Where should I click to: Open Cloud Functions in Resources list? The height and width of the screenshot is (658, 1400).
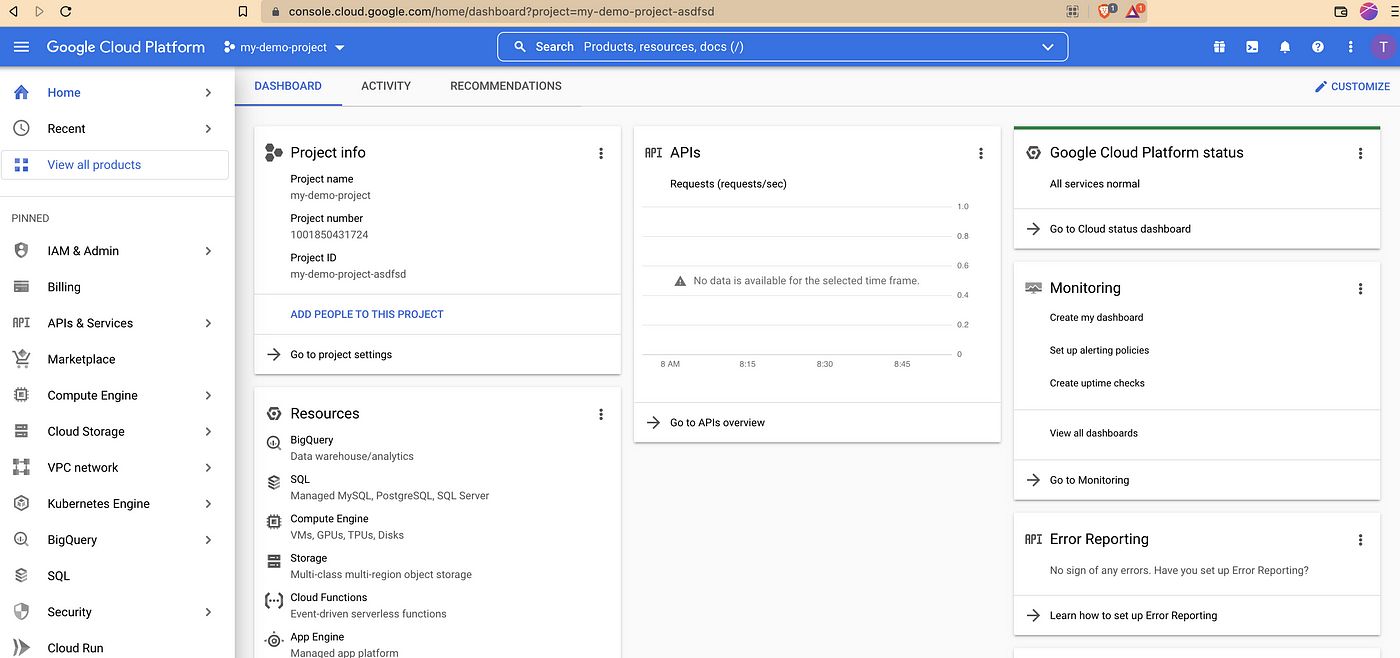(329, 597)
